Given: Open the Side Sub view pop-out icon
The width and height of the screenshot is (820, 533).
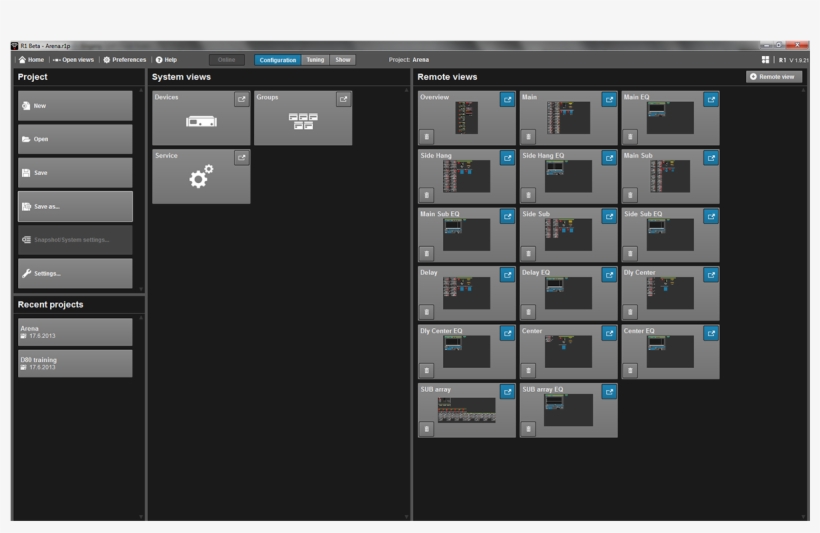Looking at the screenshot, I should pos(609,217).
